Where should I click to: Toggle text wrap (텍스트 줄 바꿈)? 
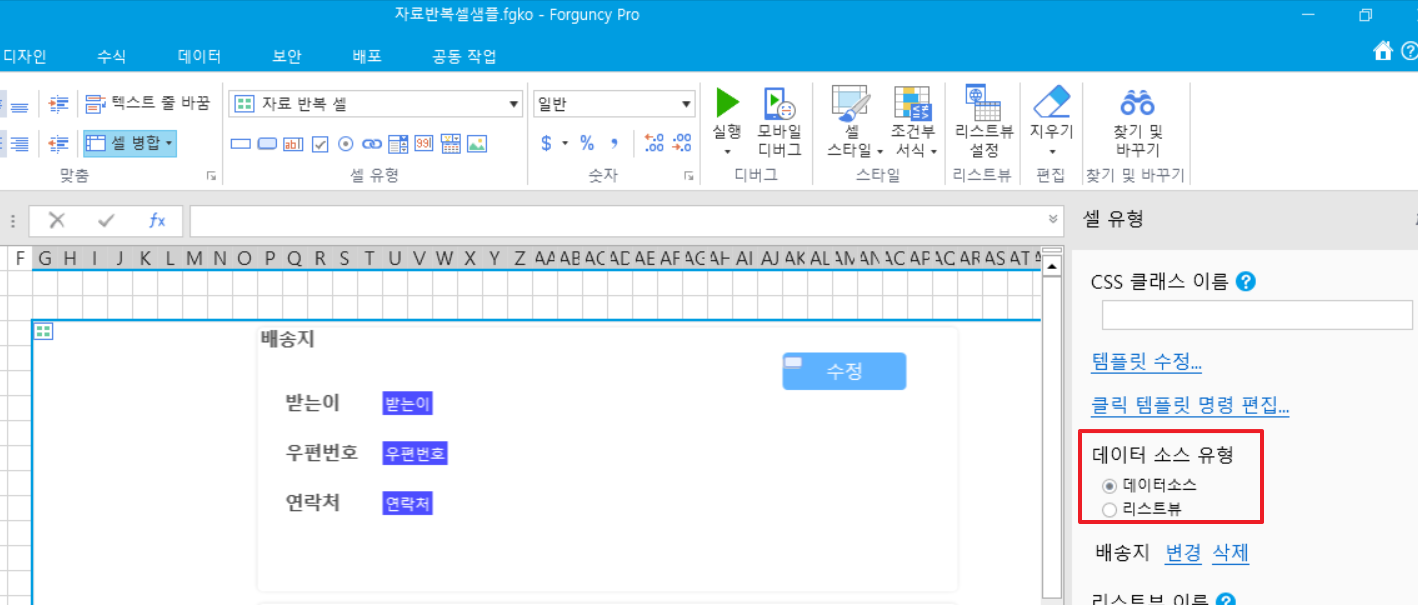point(147,103)
